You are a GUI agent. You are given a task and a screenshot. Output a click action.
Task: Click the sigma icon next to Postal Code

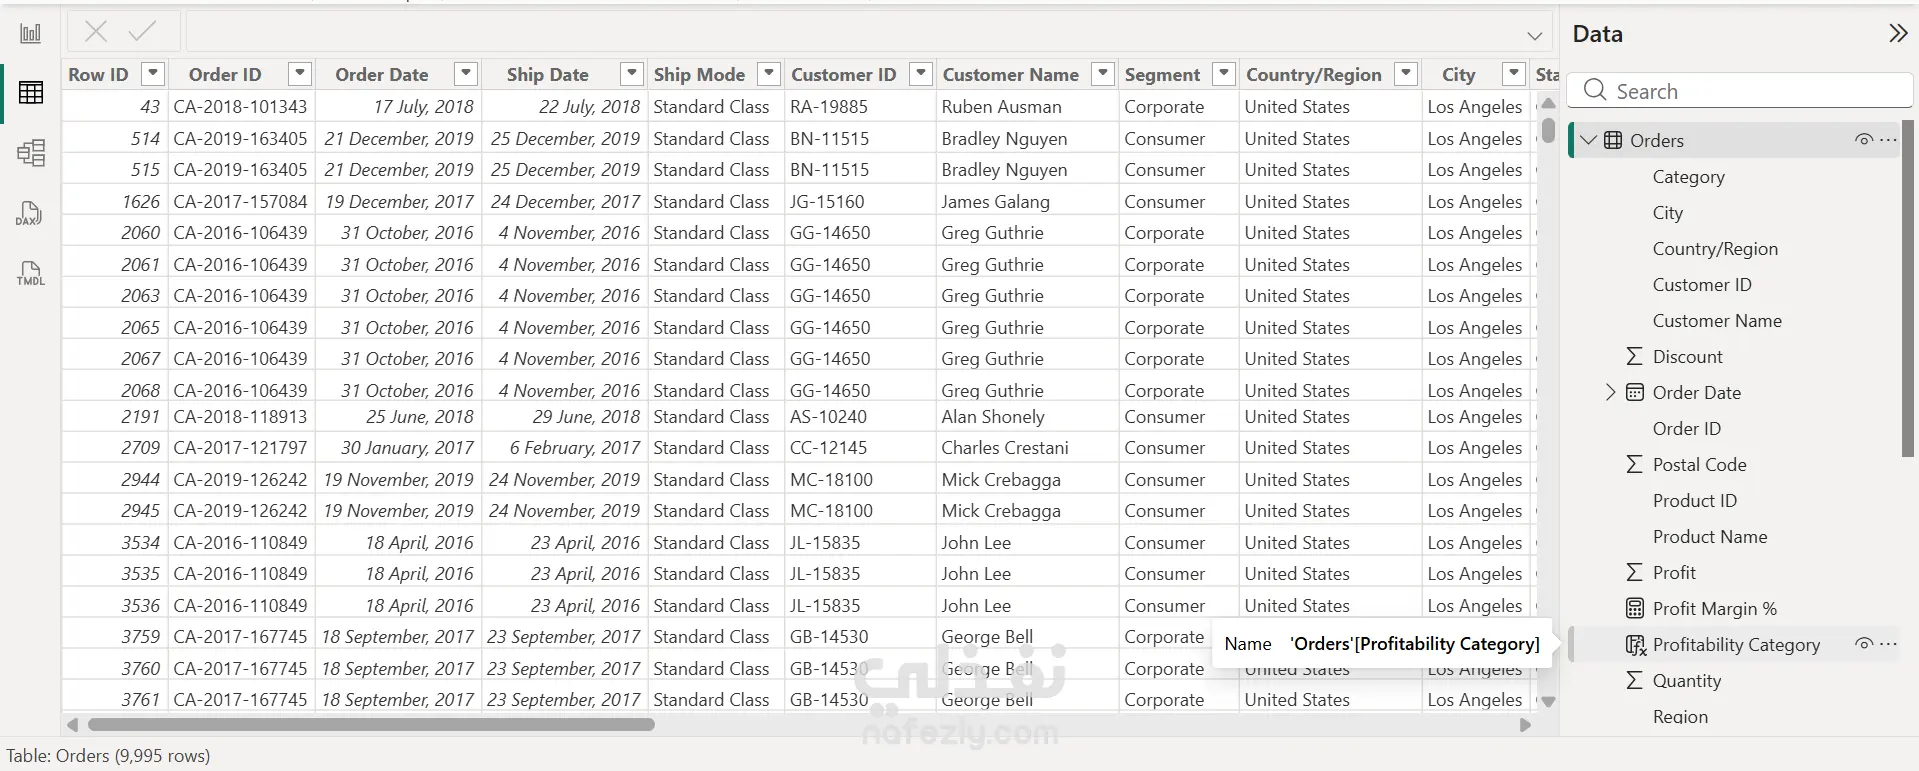[1634, 464]
